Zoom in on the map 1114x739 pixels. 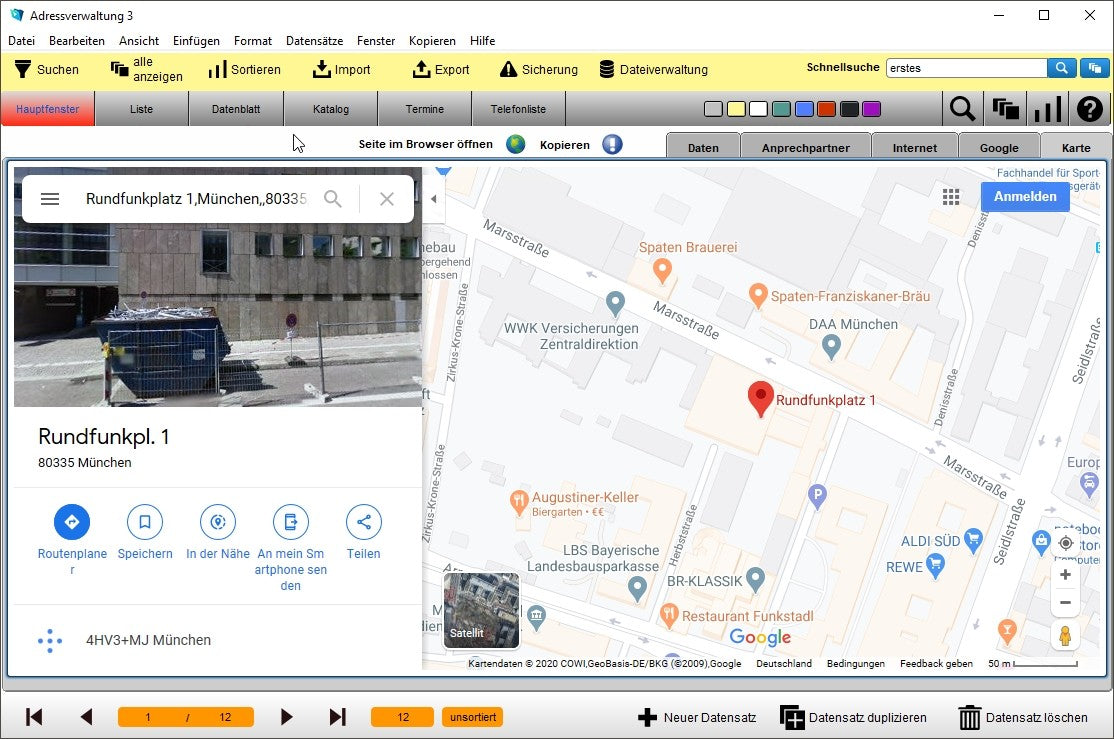coord(1065,575)
